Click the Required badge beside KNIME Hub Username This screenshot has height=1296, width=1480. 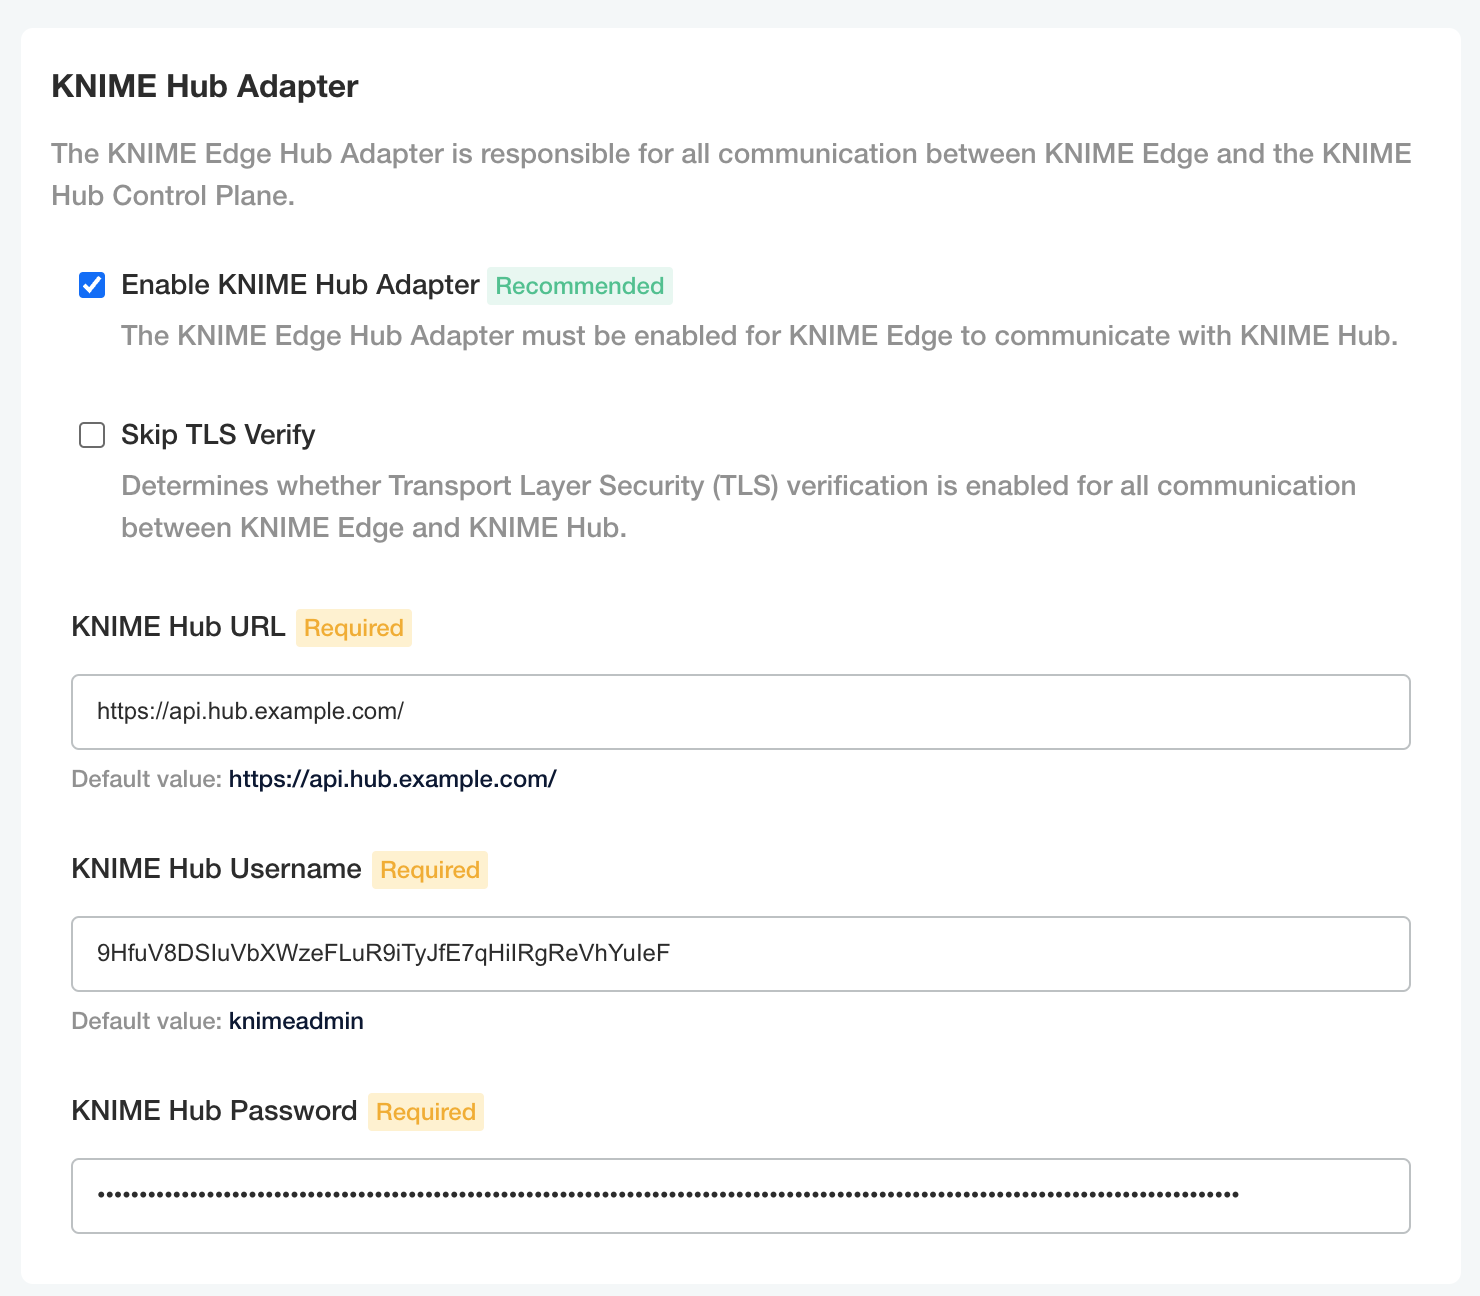pyautogui.click(x=430, y=870)
